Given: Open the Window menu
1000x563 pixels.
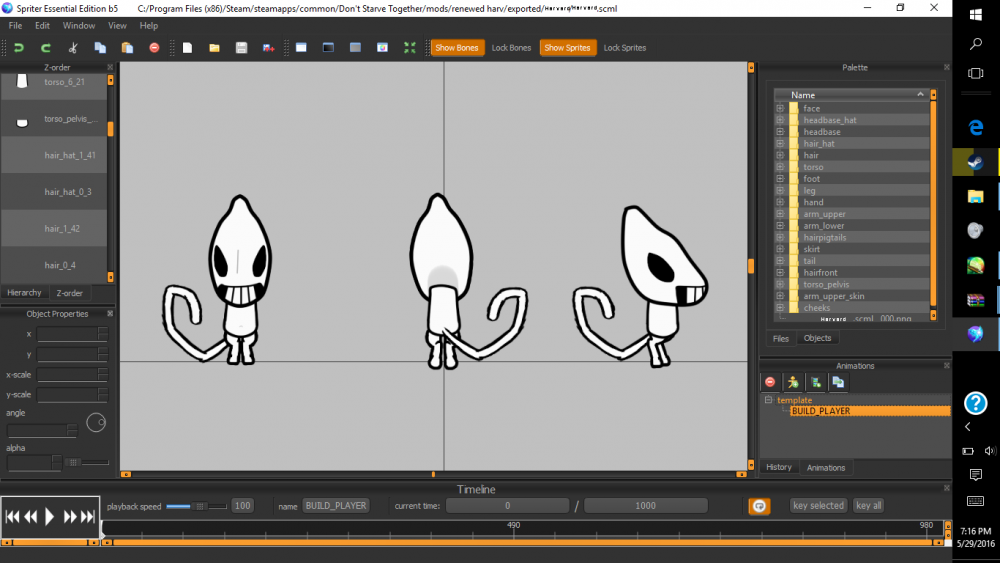Looking at the screenshot, I should click(x=78, y=26).
